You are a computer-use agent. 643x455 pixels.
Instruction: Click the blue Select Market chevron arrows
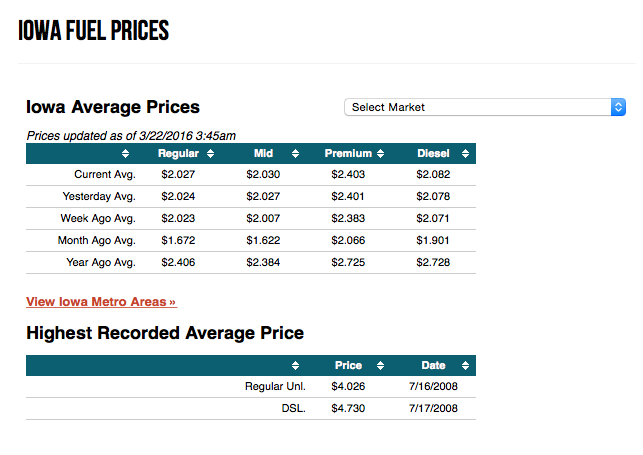pyautogui.click(x=618, y=107)
